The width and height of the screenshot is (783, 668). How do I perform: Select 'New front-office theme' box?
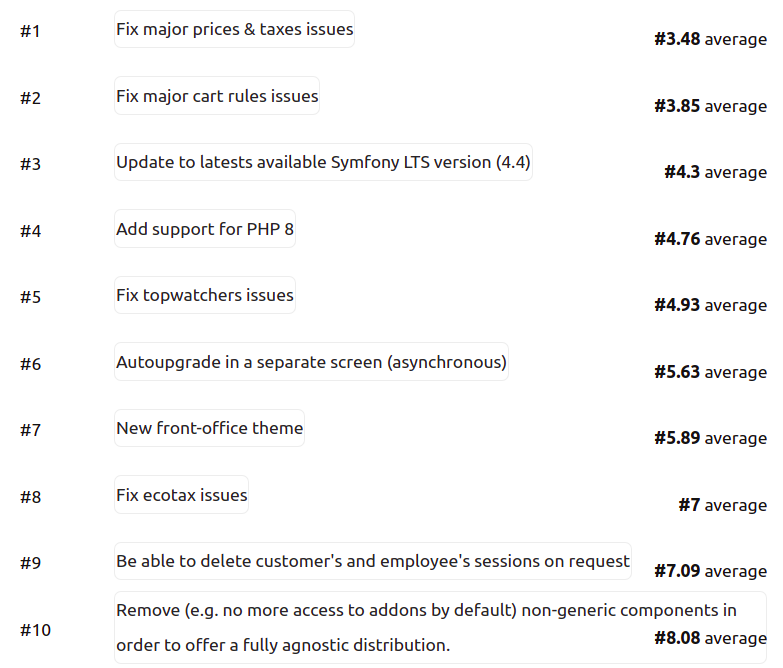tap(209, 428)
